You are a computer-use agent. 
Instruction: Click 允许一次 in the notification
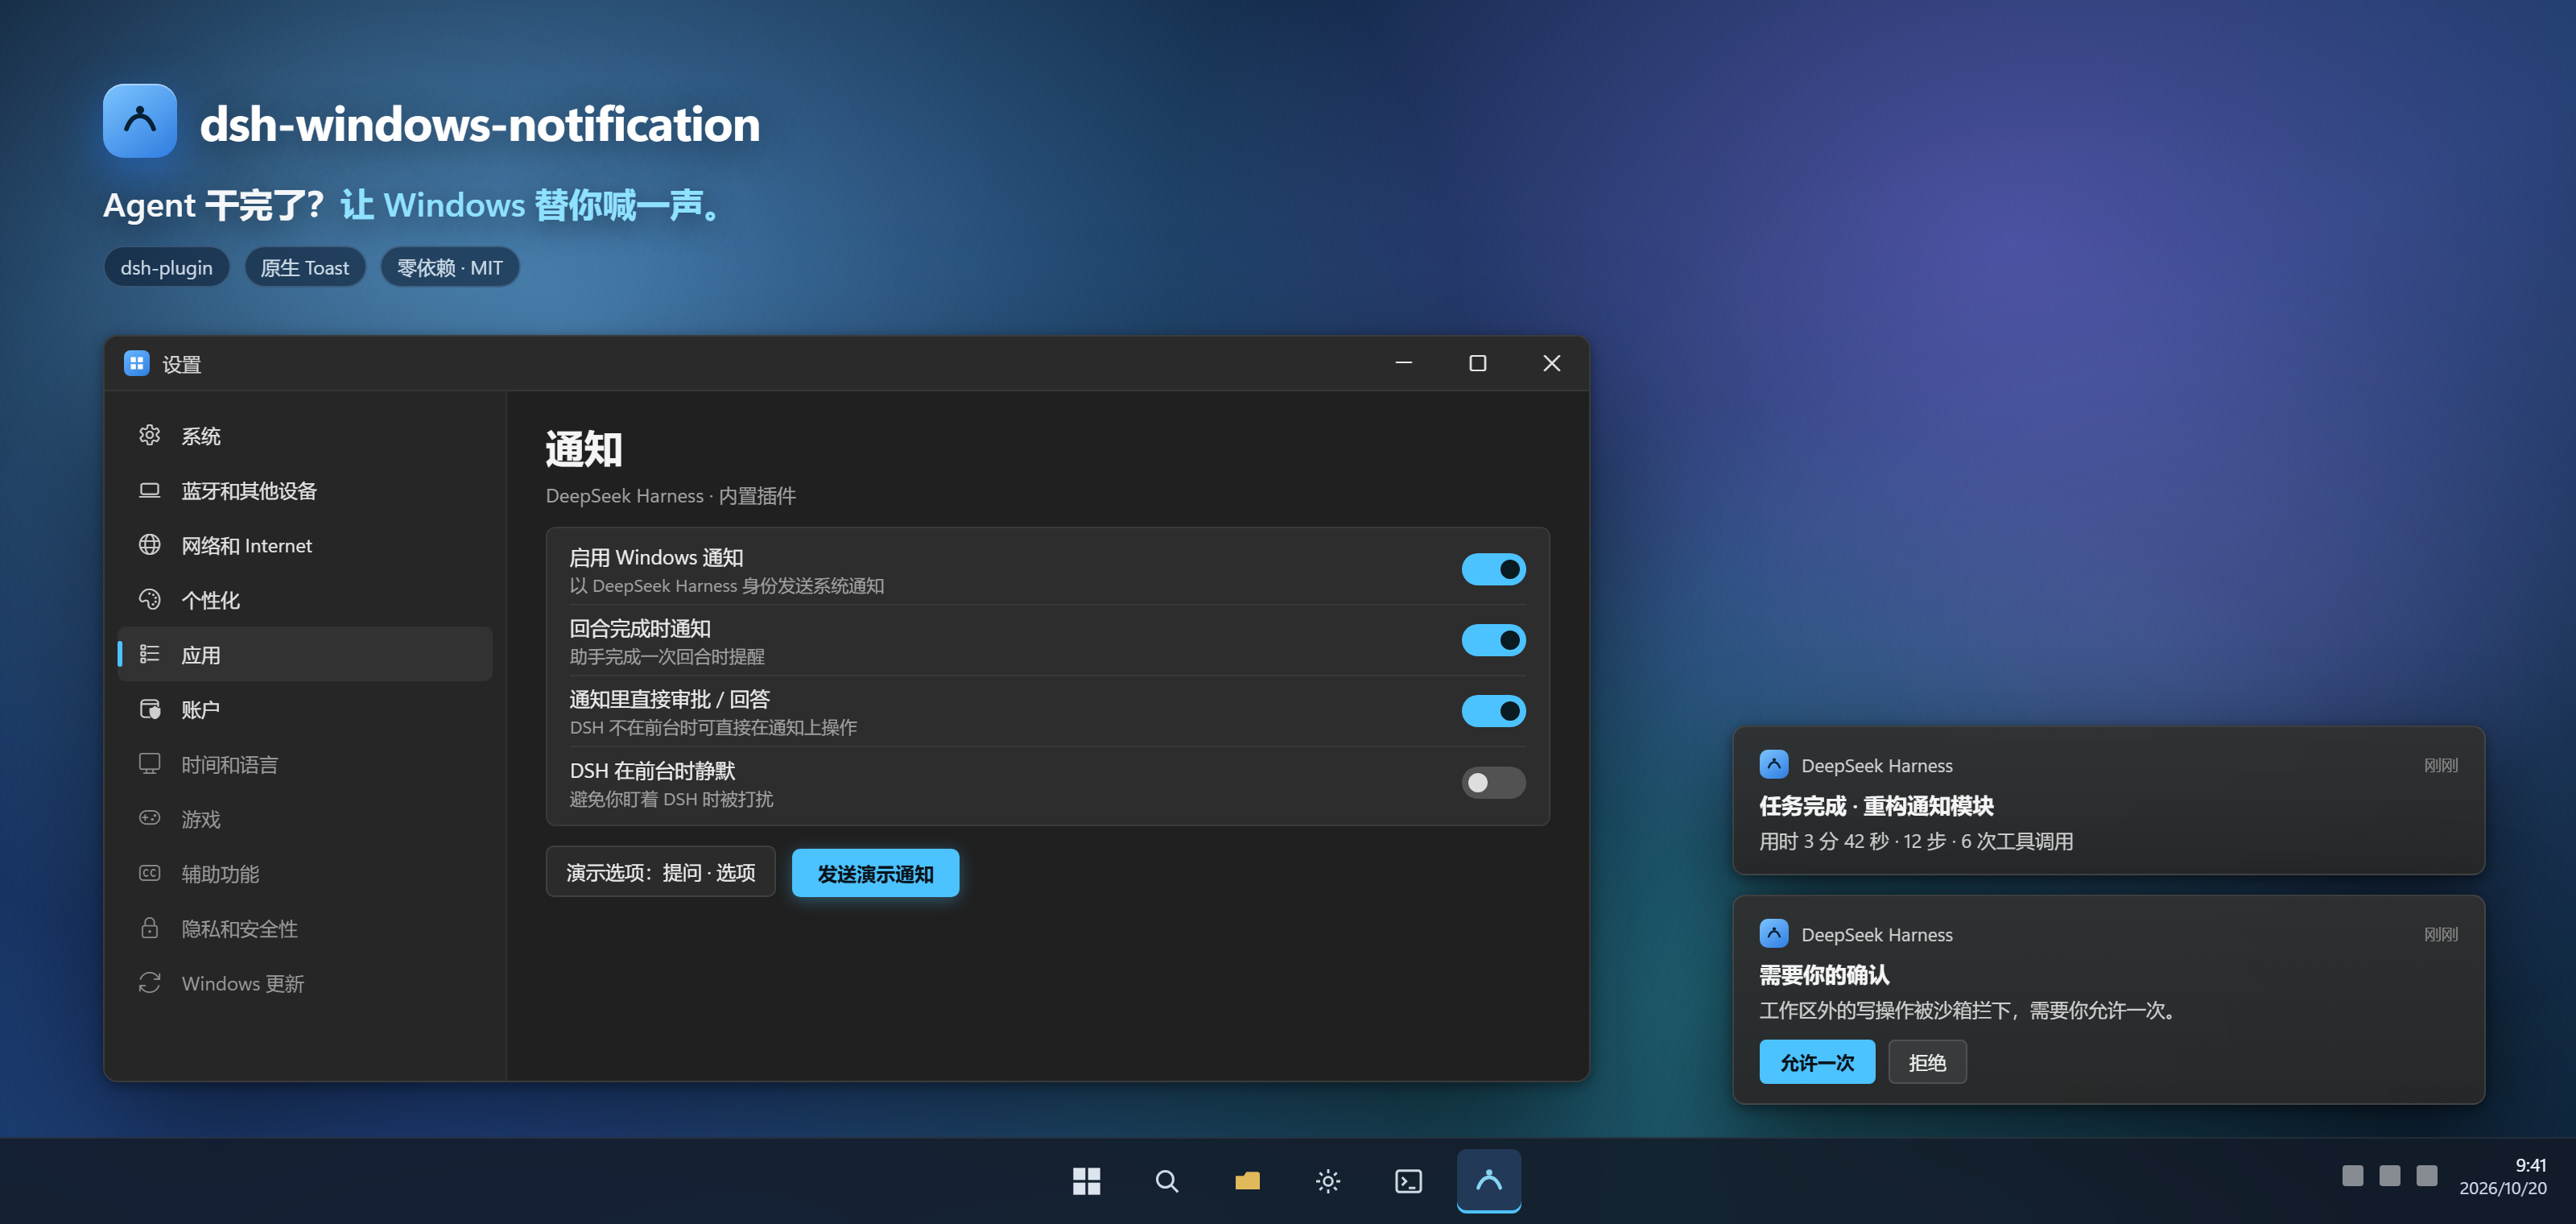click(1817, 1061)
